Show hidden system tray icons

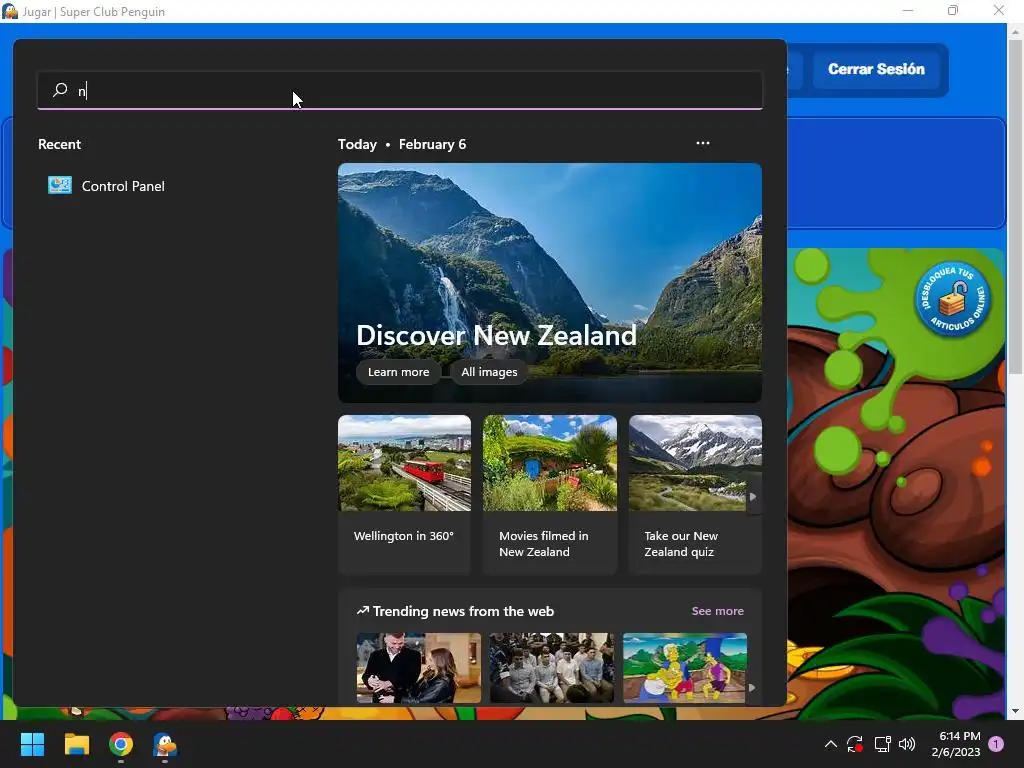coord(831,744)
